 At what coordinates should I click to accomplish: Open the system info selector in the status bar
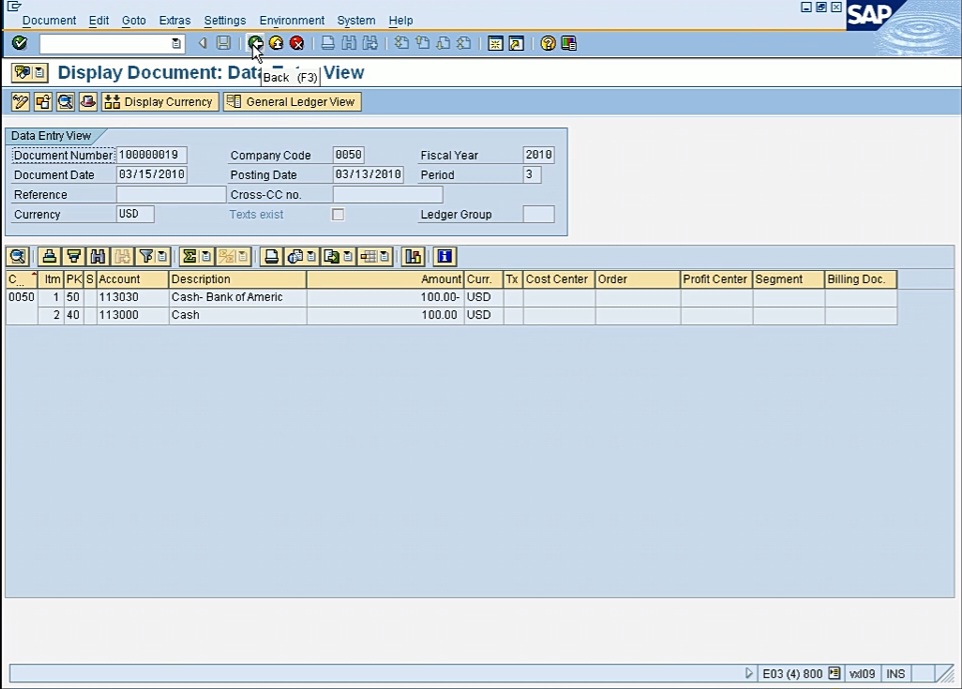834,673
